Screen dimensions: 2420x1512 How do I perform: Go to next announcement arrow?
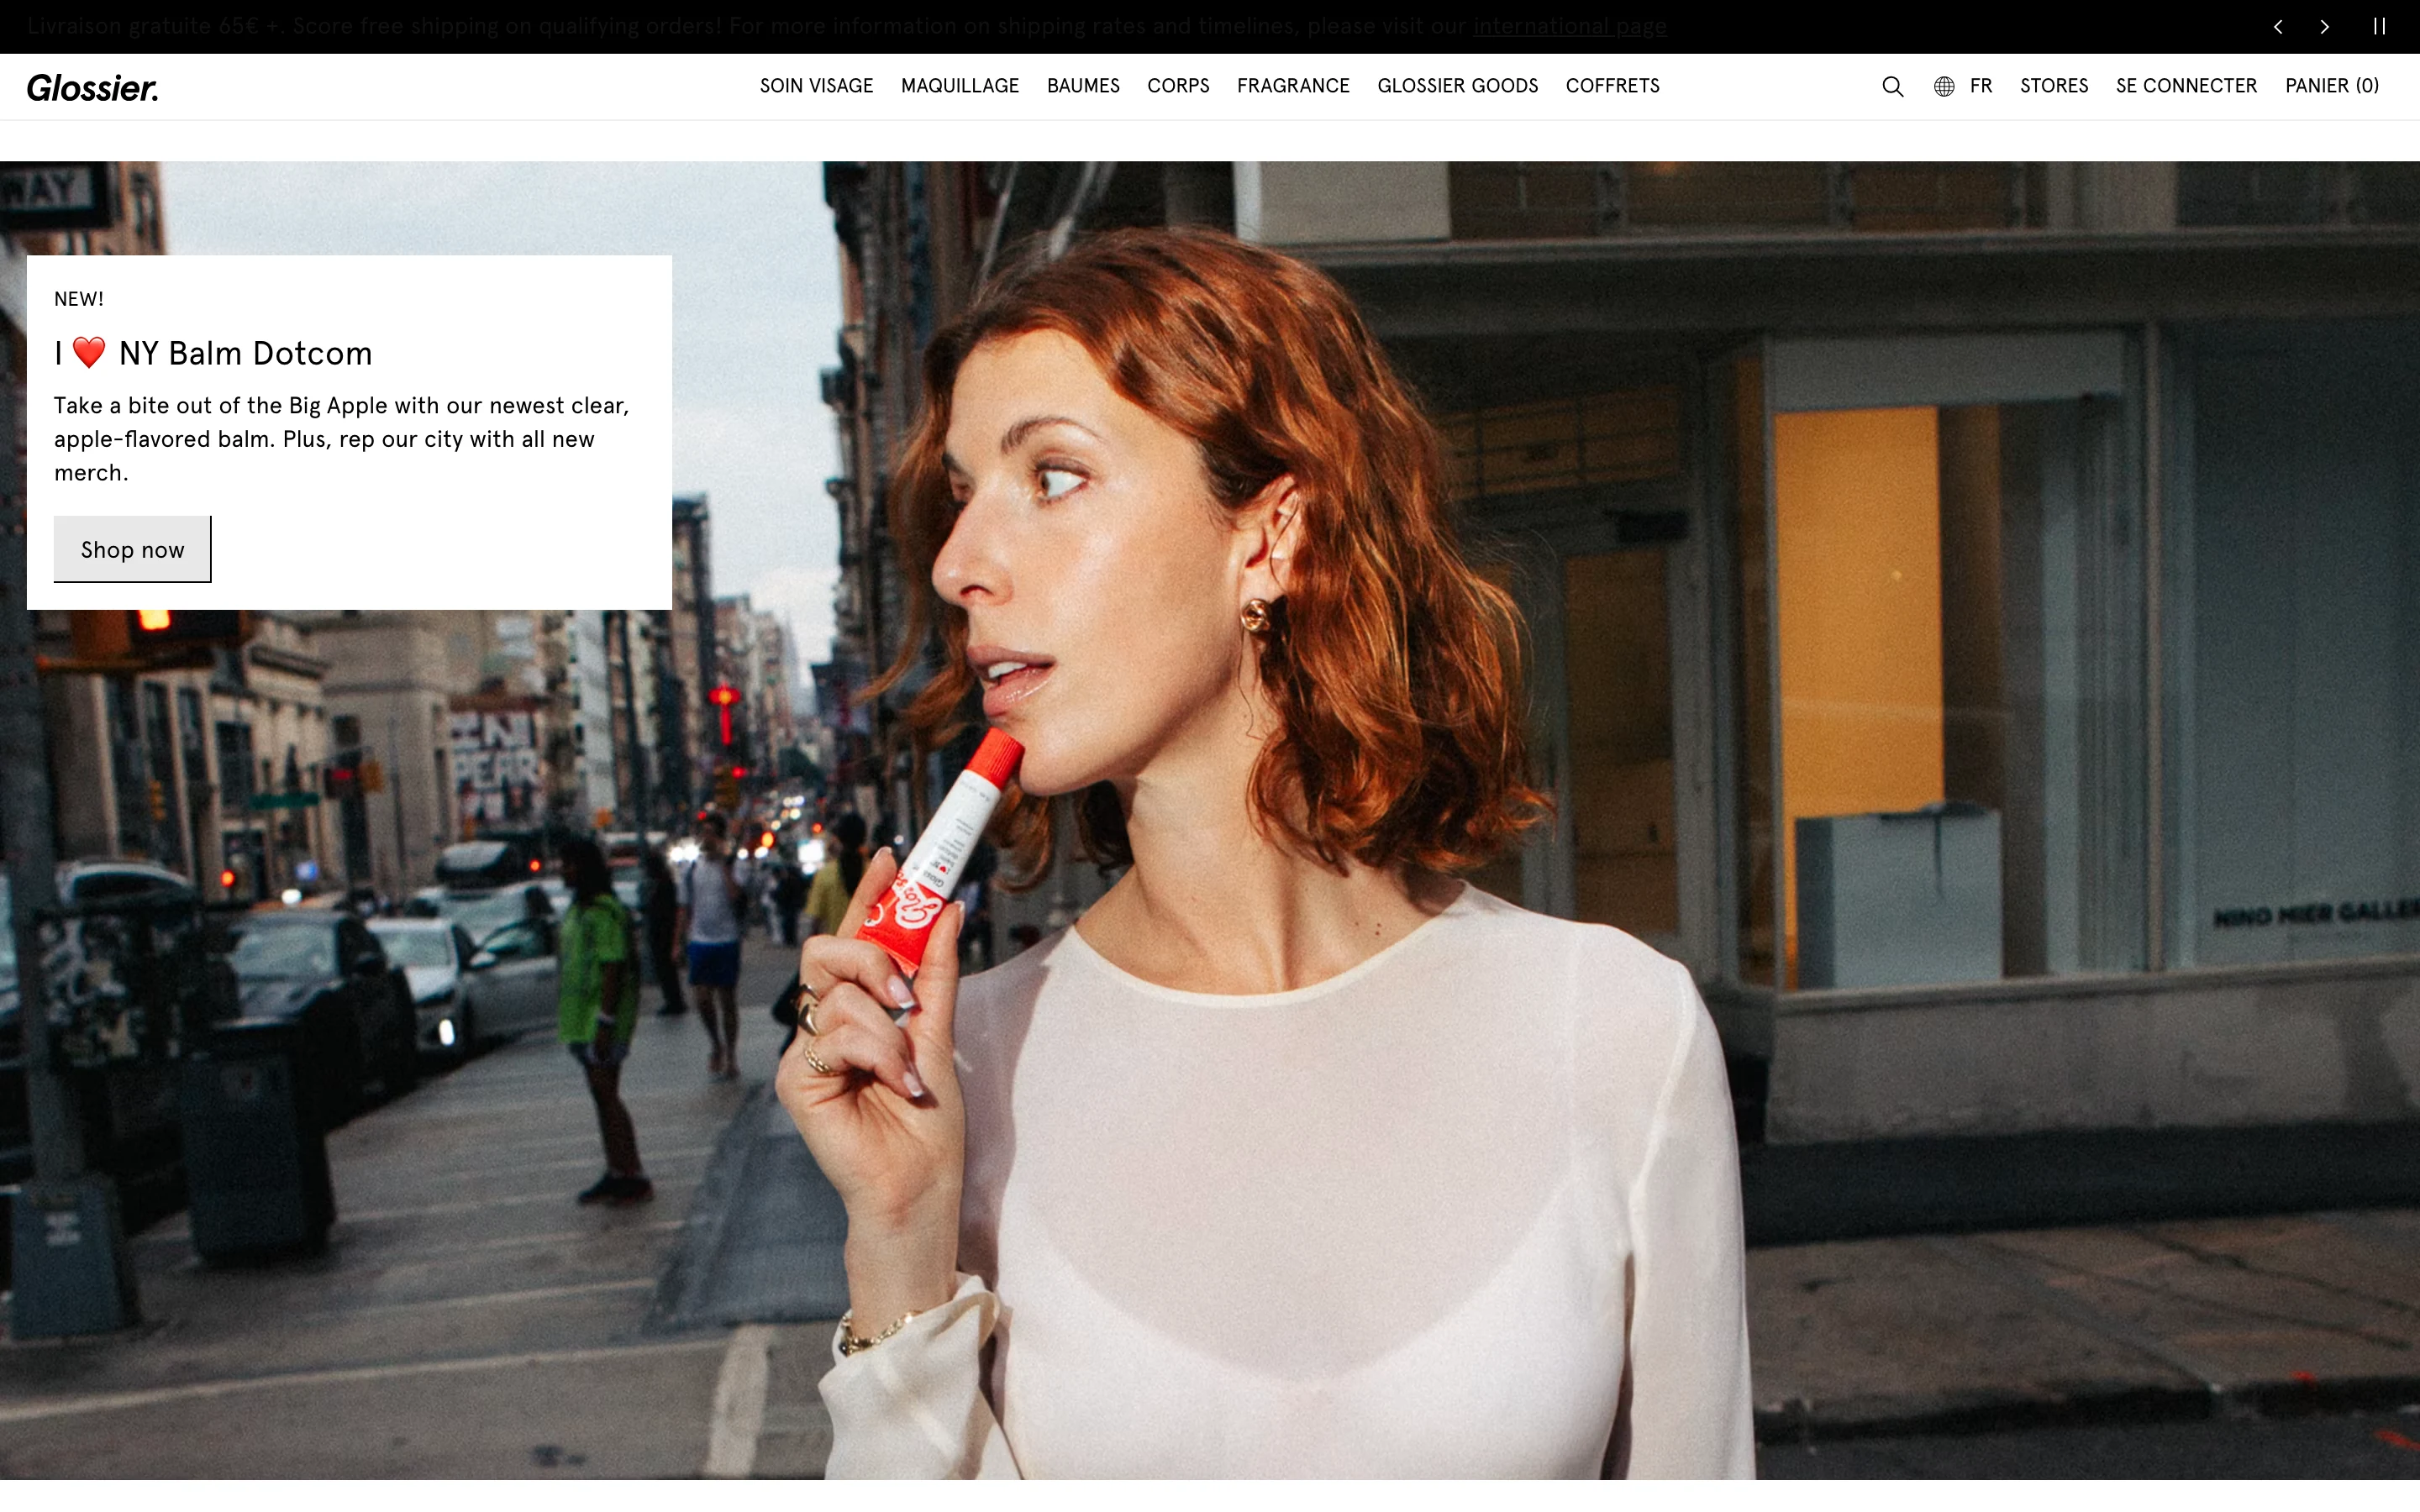(2325, 27)
